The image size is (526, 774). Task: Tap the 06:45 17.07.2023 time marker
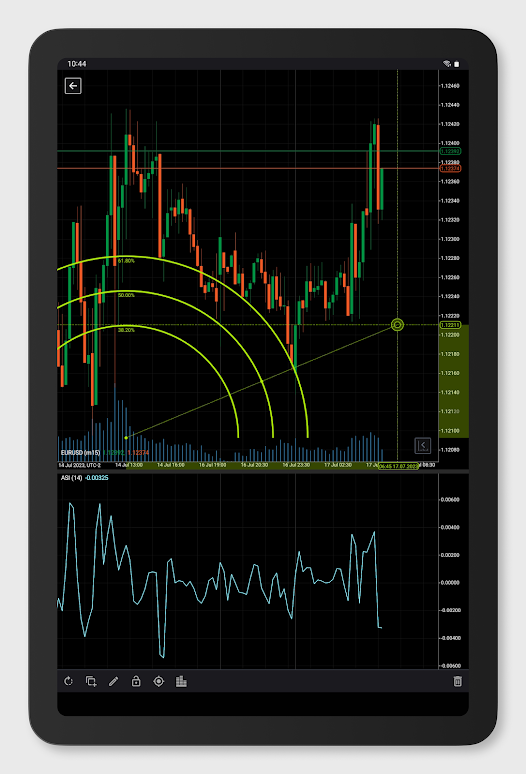(x=398, y=466)
